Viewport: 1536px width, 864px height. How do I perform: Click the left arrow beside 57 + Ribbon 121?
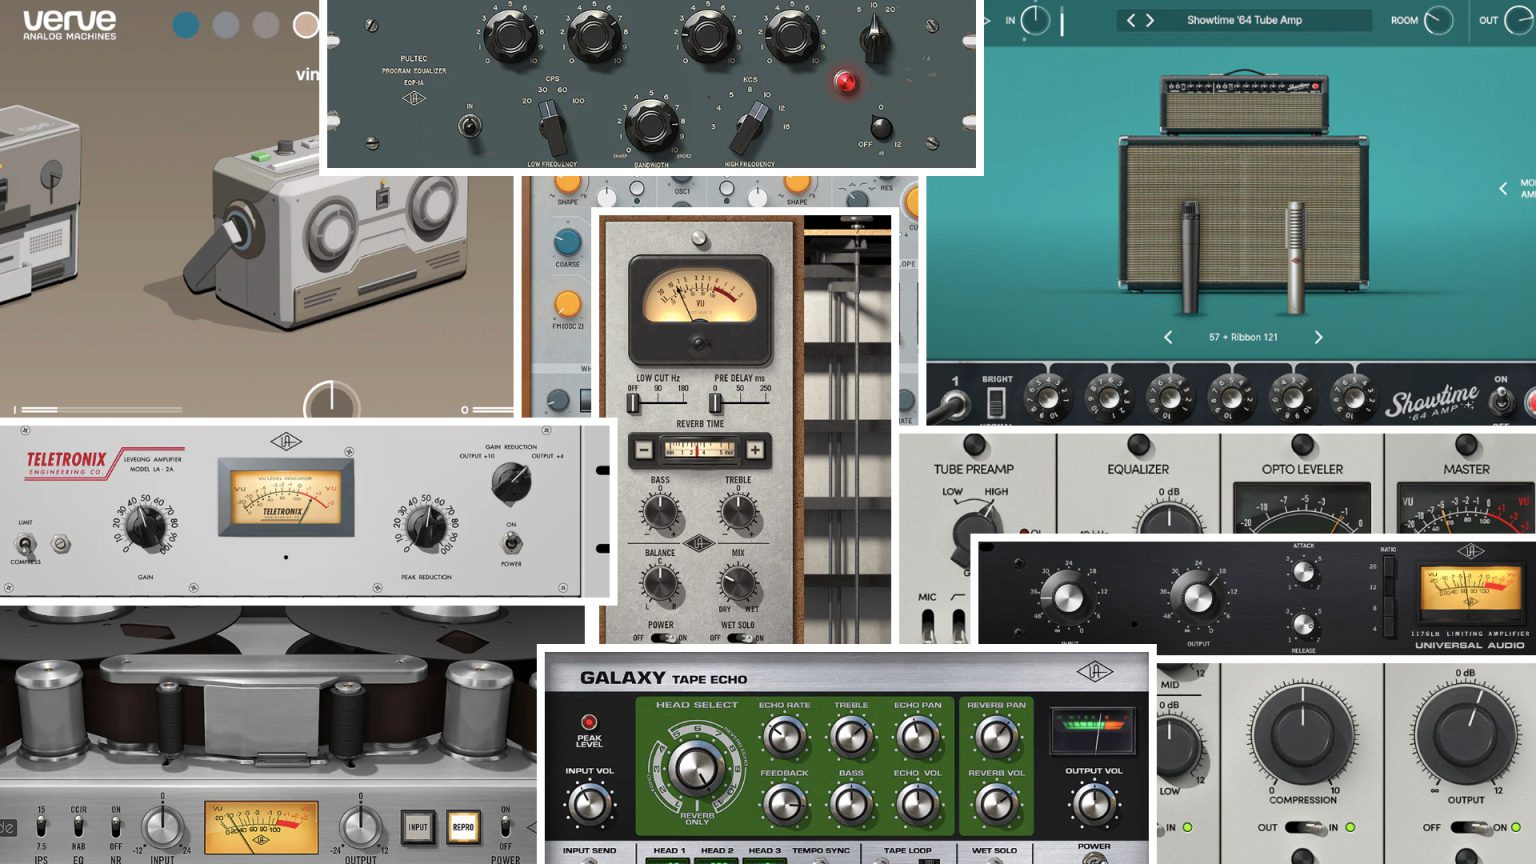[1166, 337]
